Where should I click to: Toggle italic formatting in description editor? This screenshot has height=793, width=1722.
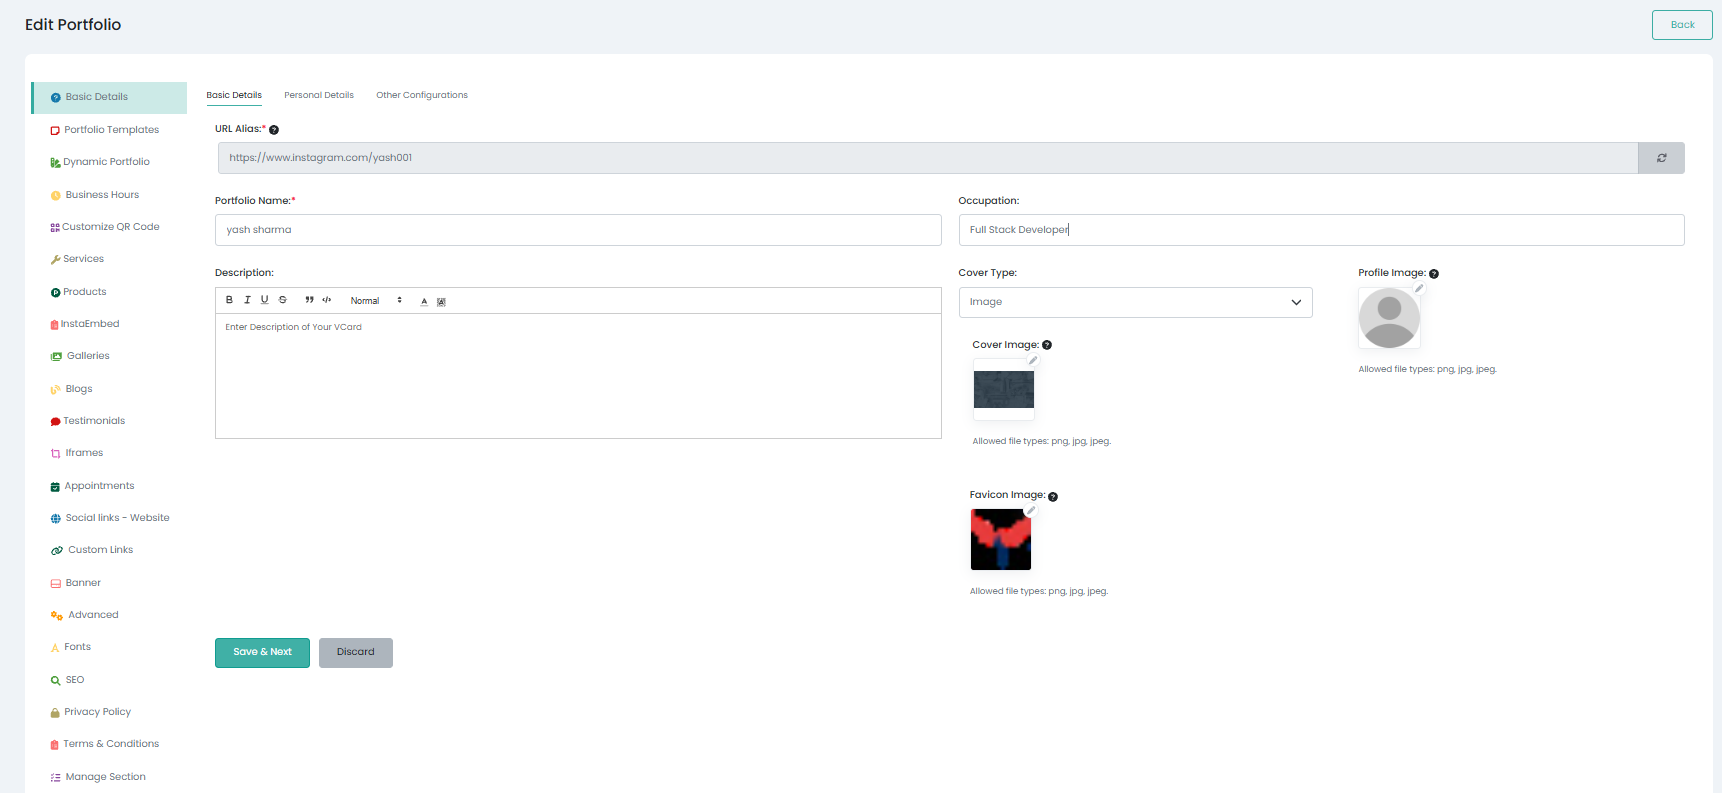coord(247,300)
